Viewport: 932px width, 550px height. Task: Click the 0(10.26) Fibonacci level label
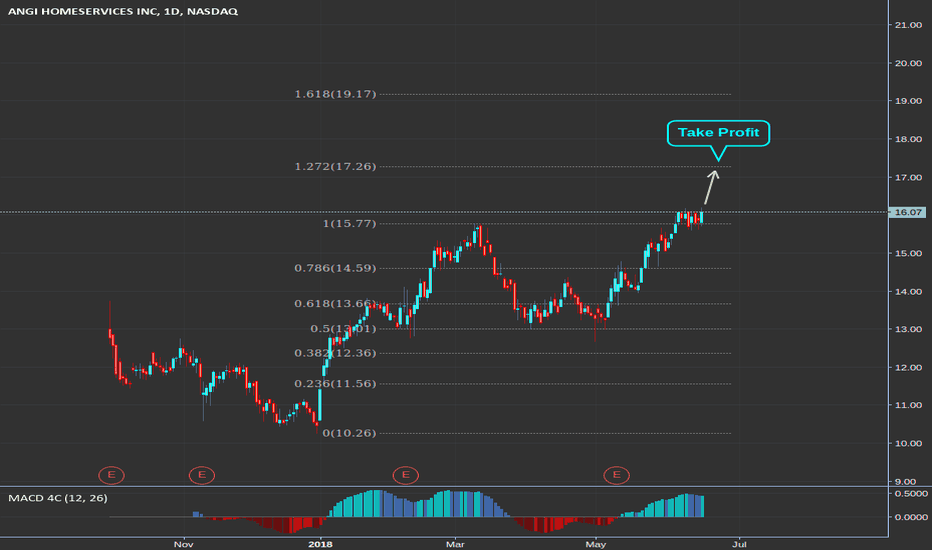click(x=350, y=433)
